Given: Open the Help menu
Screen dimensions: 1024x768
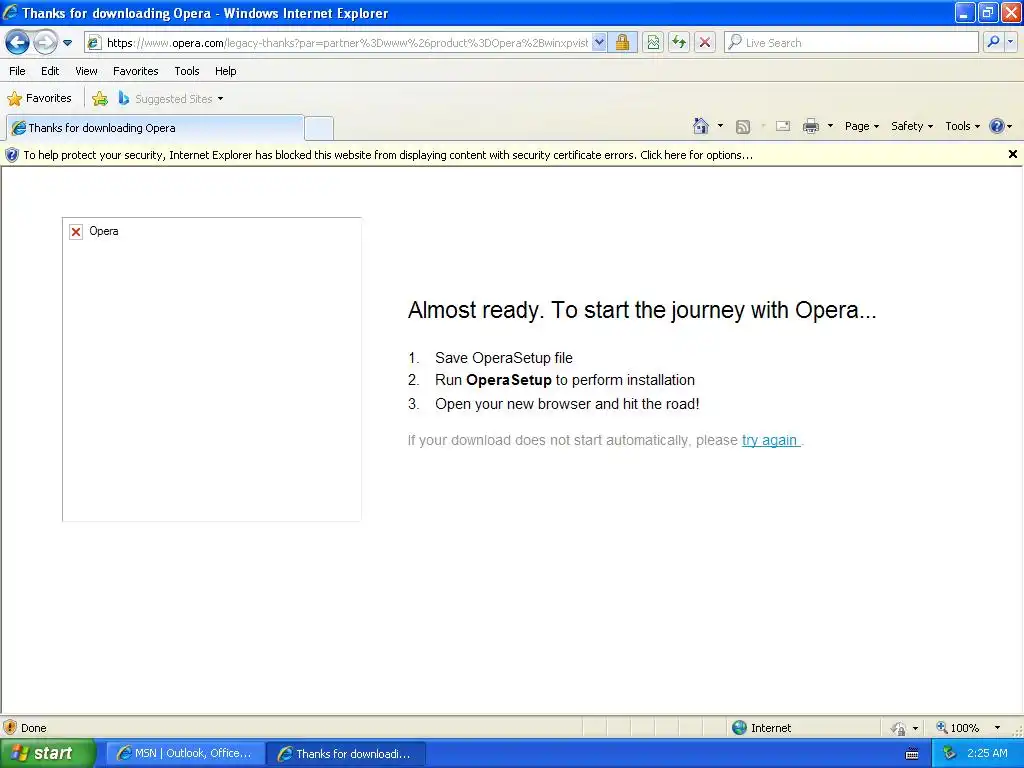Looking at the screenshot, I should pos(225,71).
